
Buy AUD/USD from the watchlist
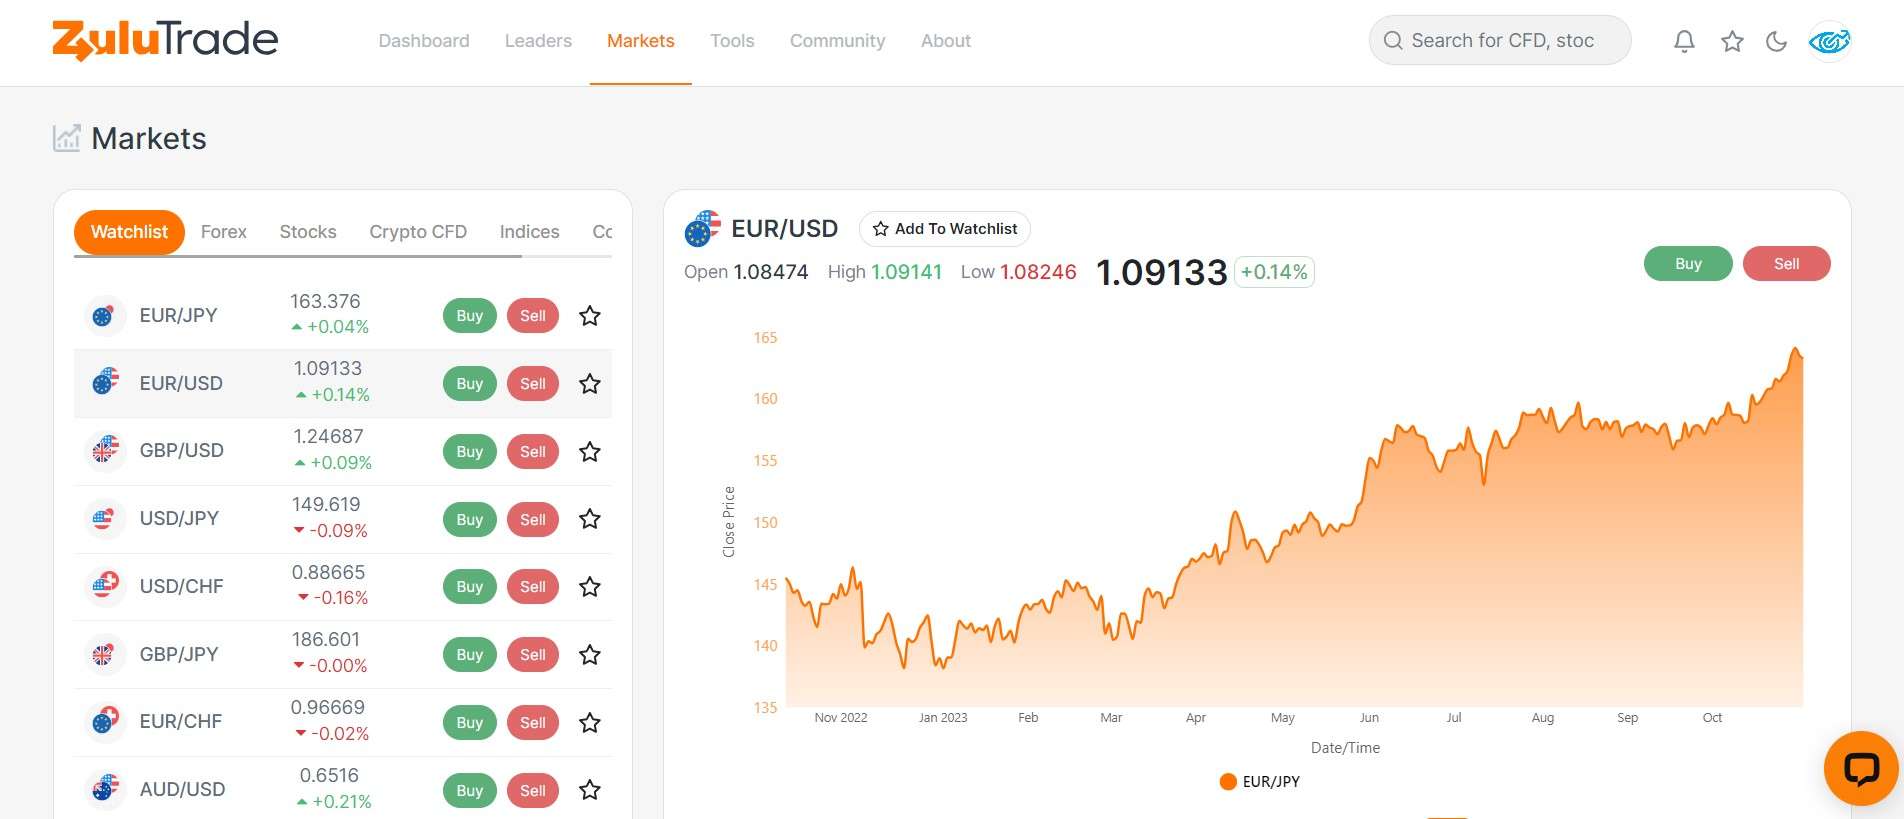point(470,791)
